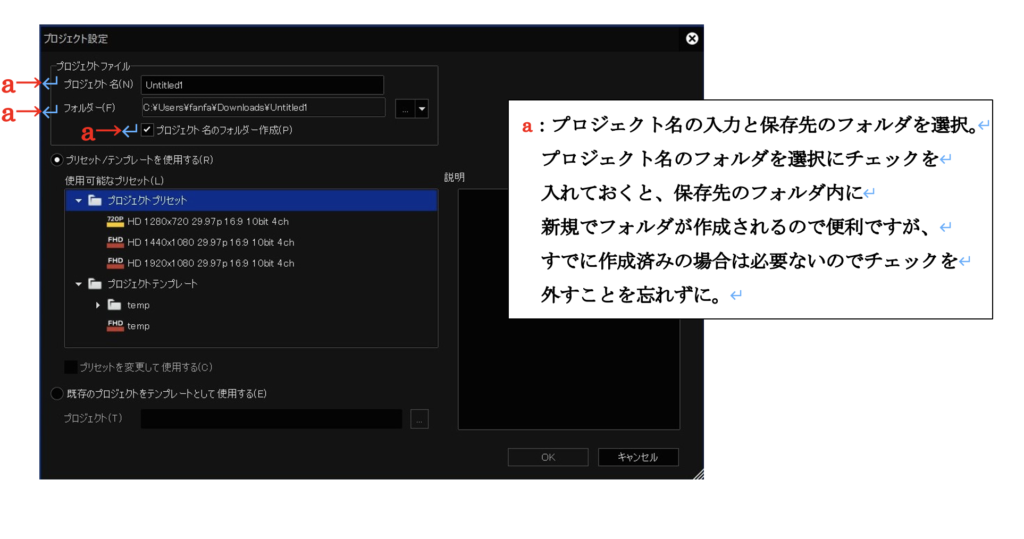Click the folder path input field
This screenshot has width=1024, height=539.
pyautogui.click(x=263, y=107)
